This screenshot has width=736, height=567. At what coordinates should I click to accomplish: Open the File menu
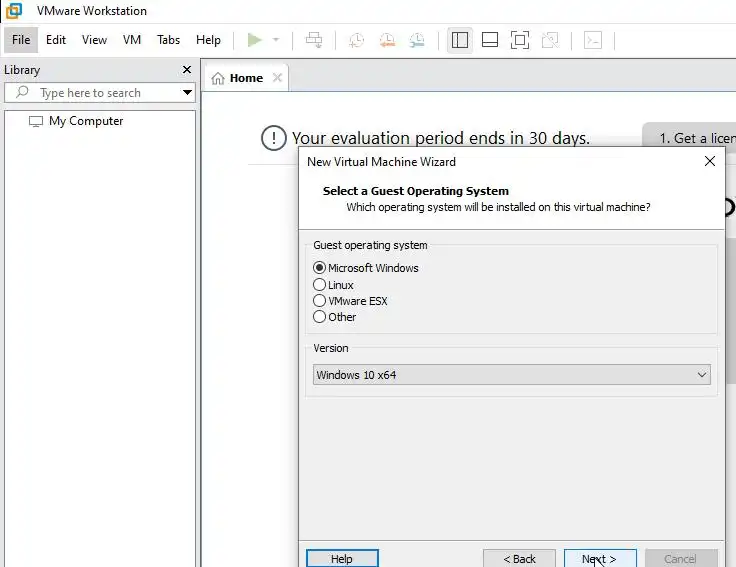[21, 40]
